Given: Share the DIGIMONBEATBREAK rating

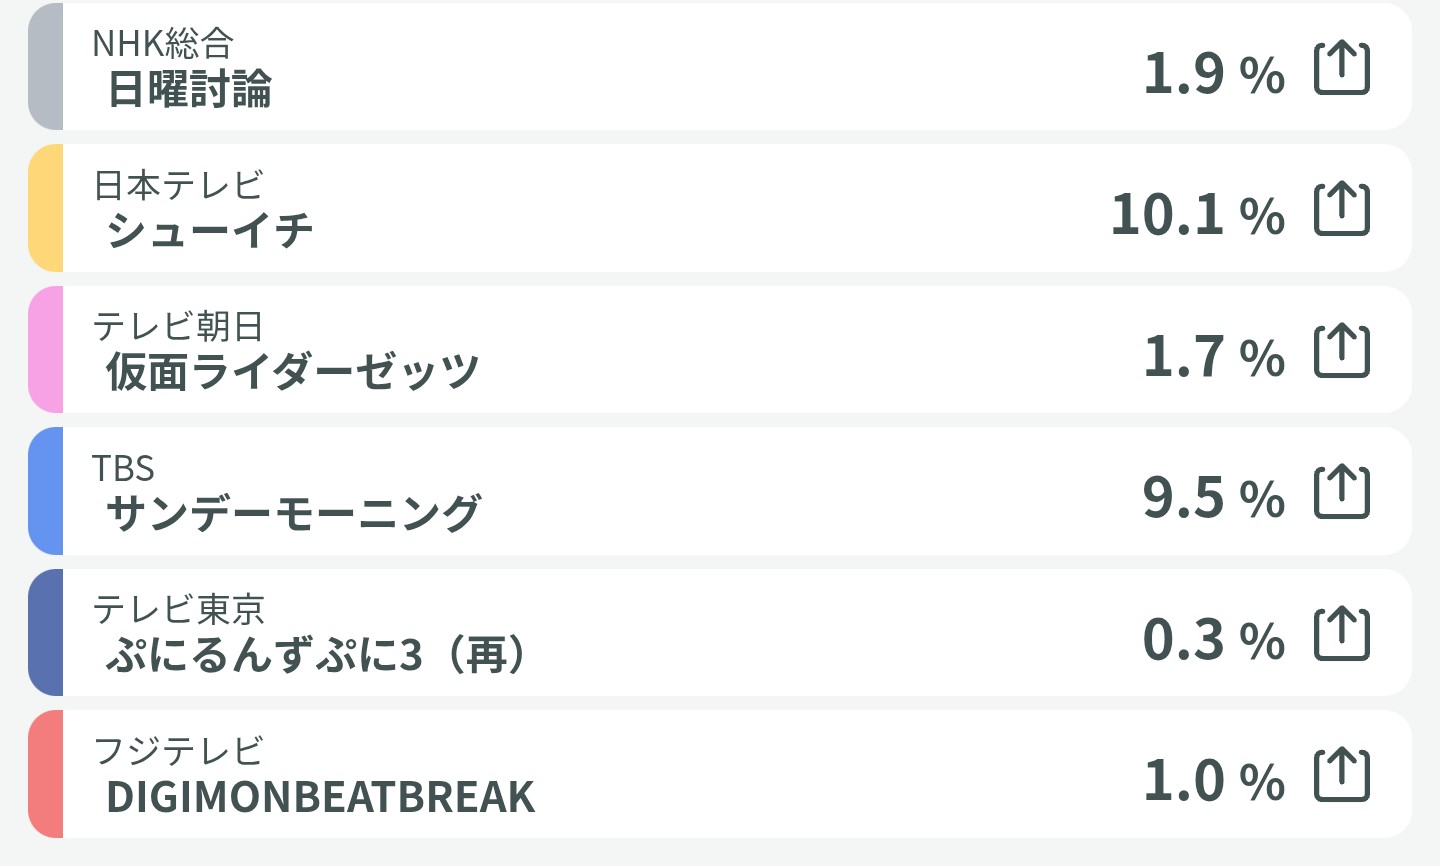Looking at the screenshot, I should pyautogui.click(x=1341, y=775).
